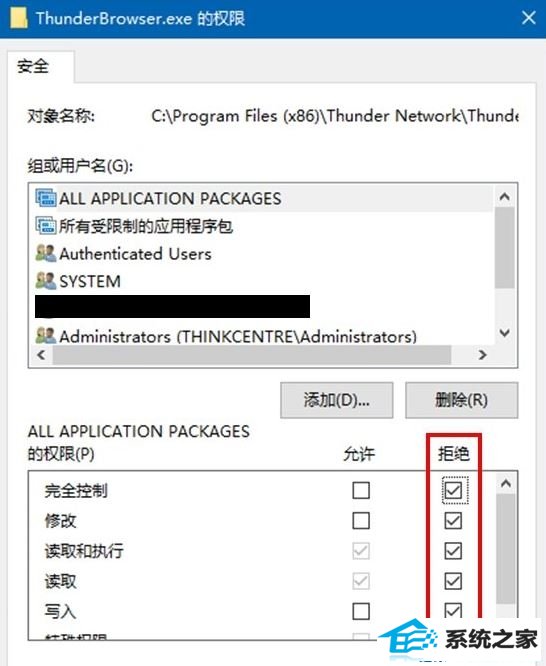Viewport: 546px width, 666px height.
Task: Click user list scroll-up arrow
Action: tap(505, 197)
